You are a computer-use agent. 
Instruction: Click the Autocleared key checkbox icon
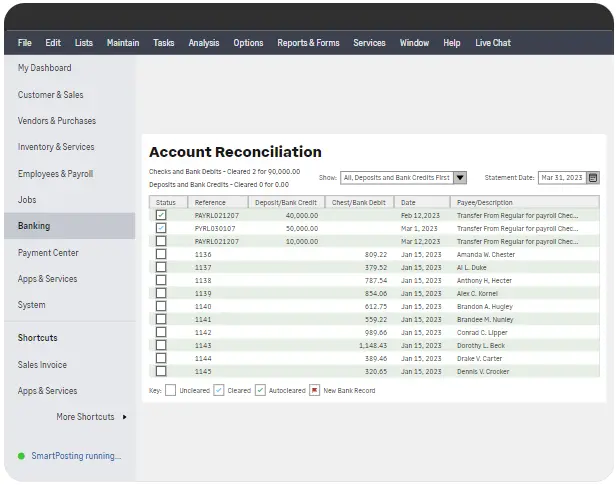260,390
